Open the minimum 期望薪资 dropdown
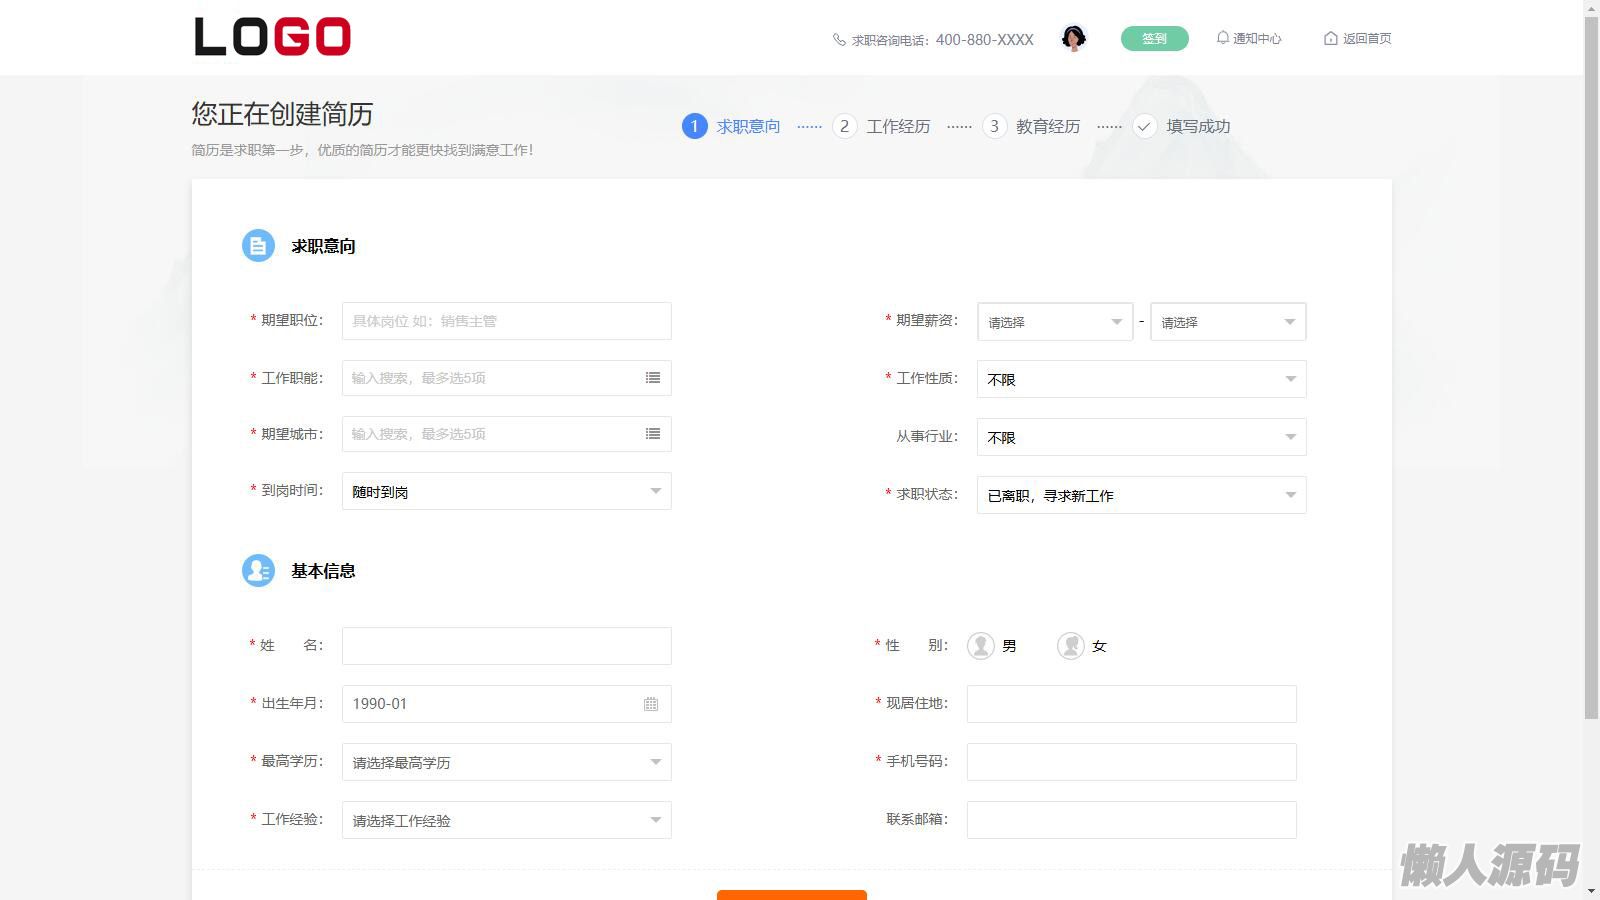1600x900 pixels. (1055, 322)
